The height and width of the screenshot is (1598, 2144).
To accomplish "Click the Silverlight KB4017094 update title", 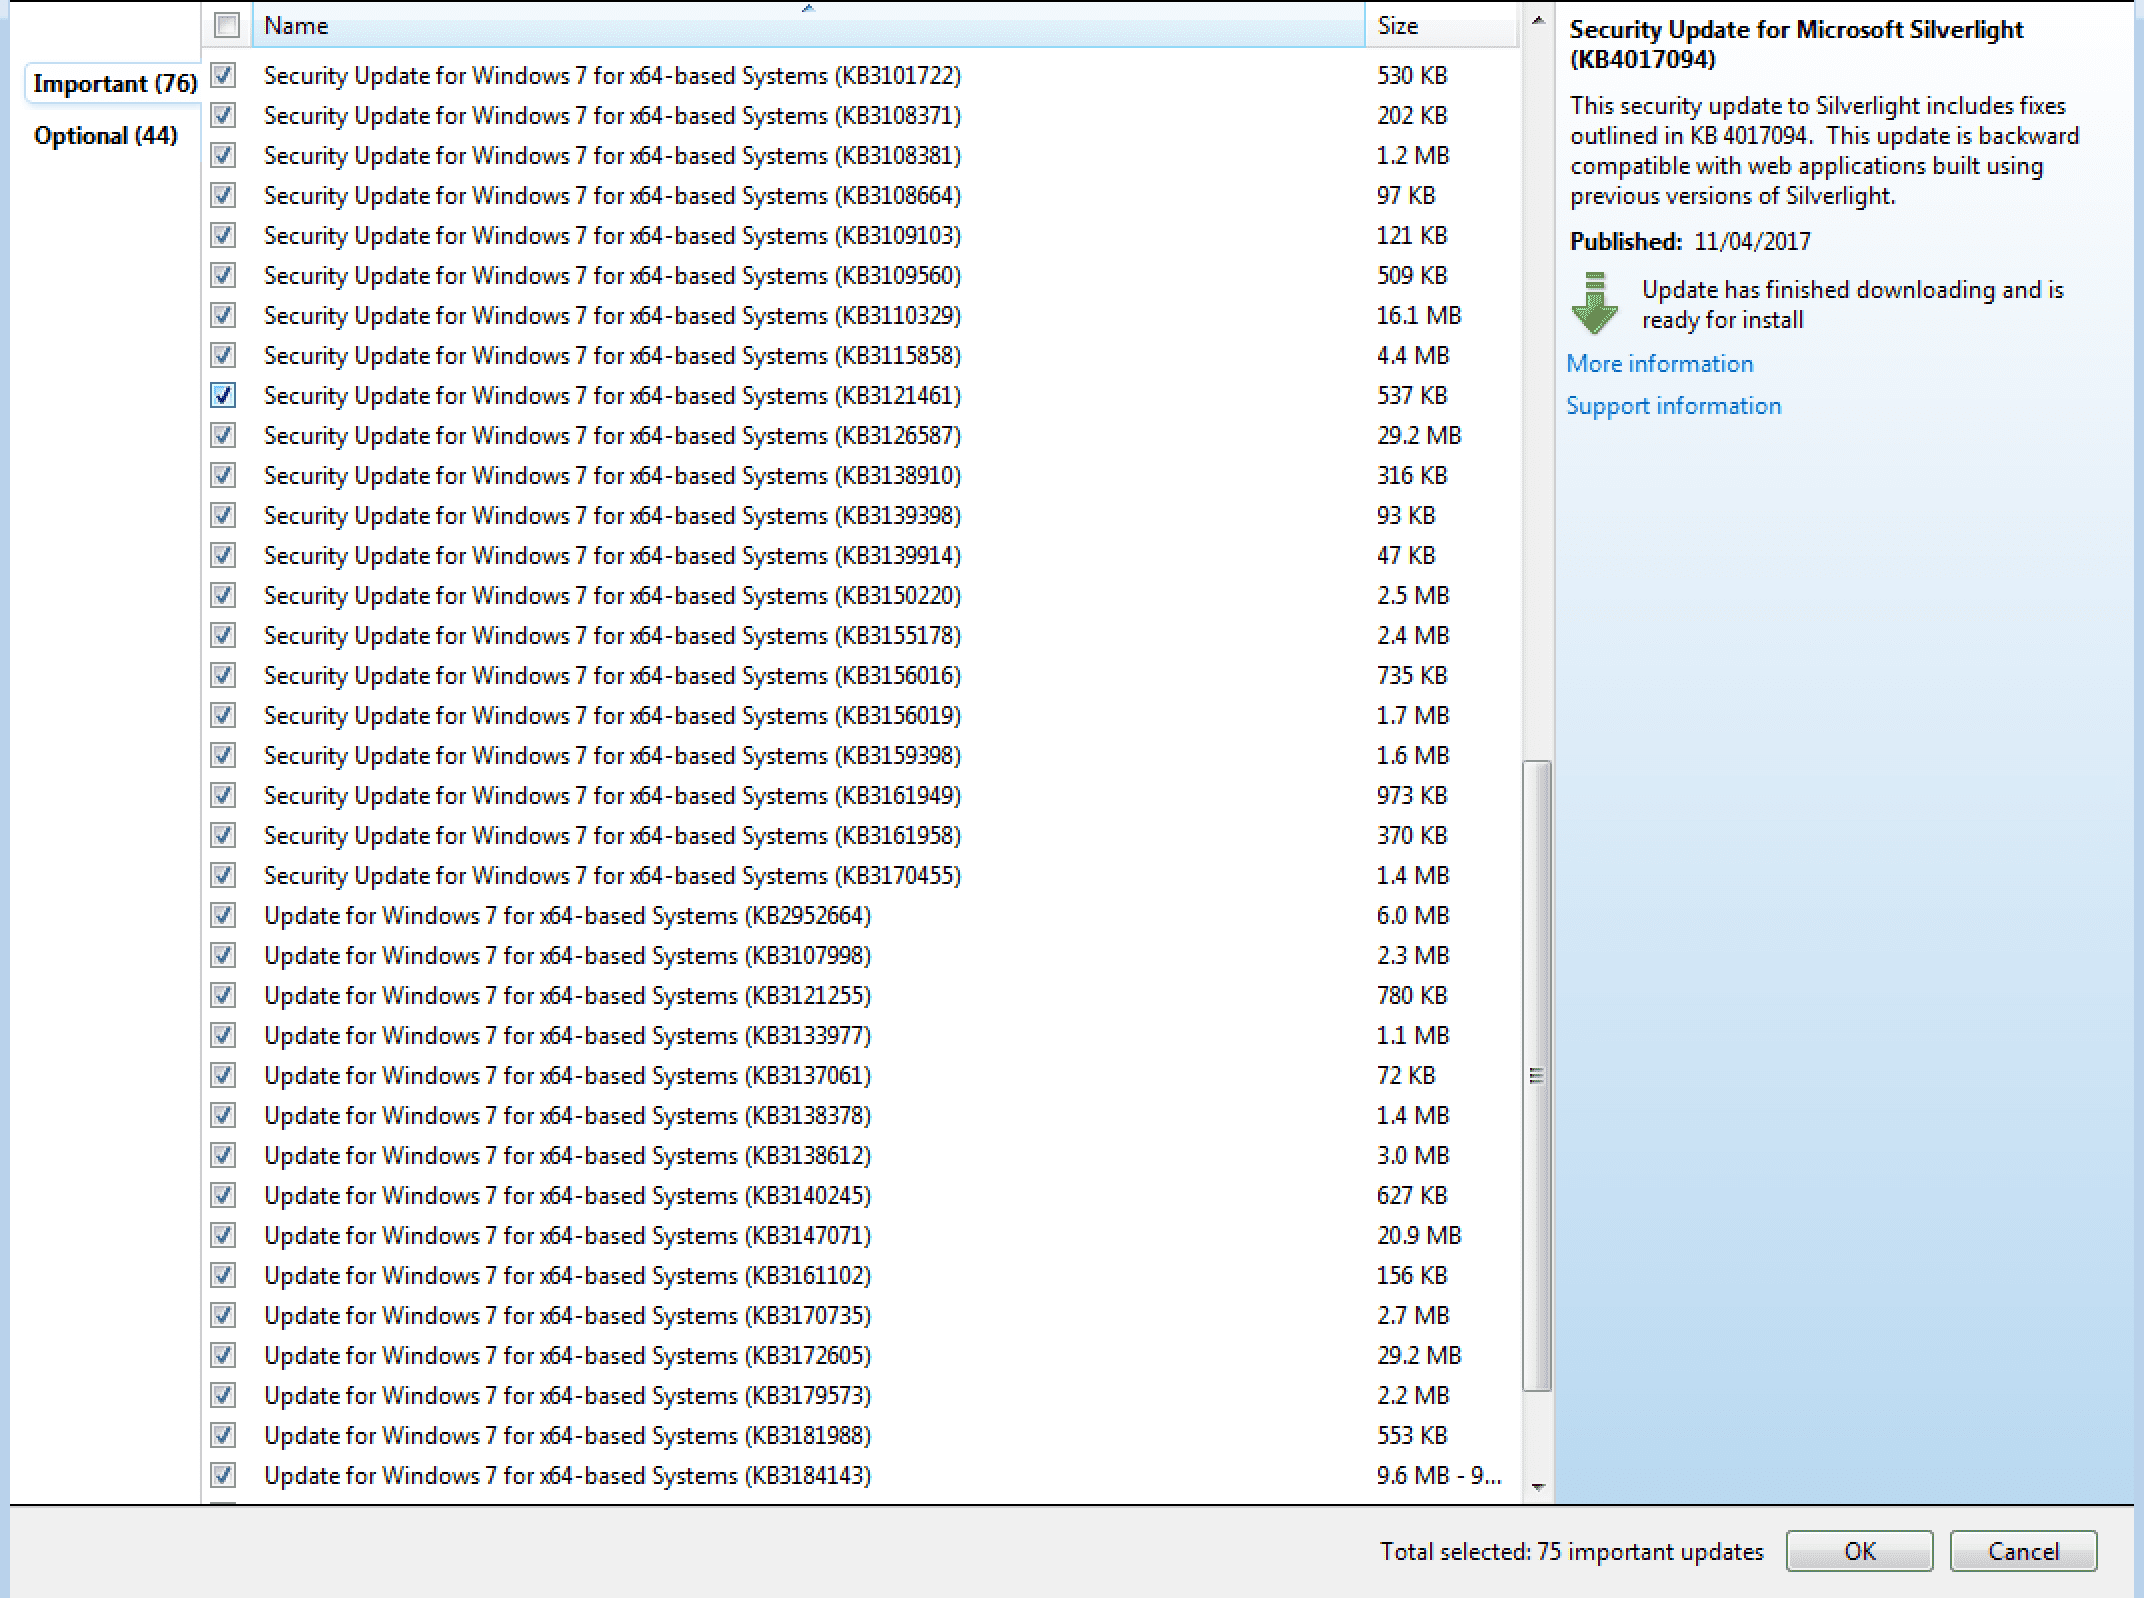I will pos(1796,44).
